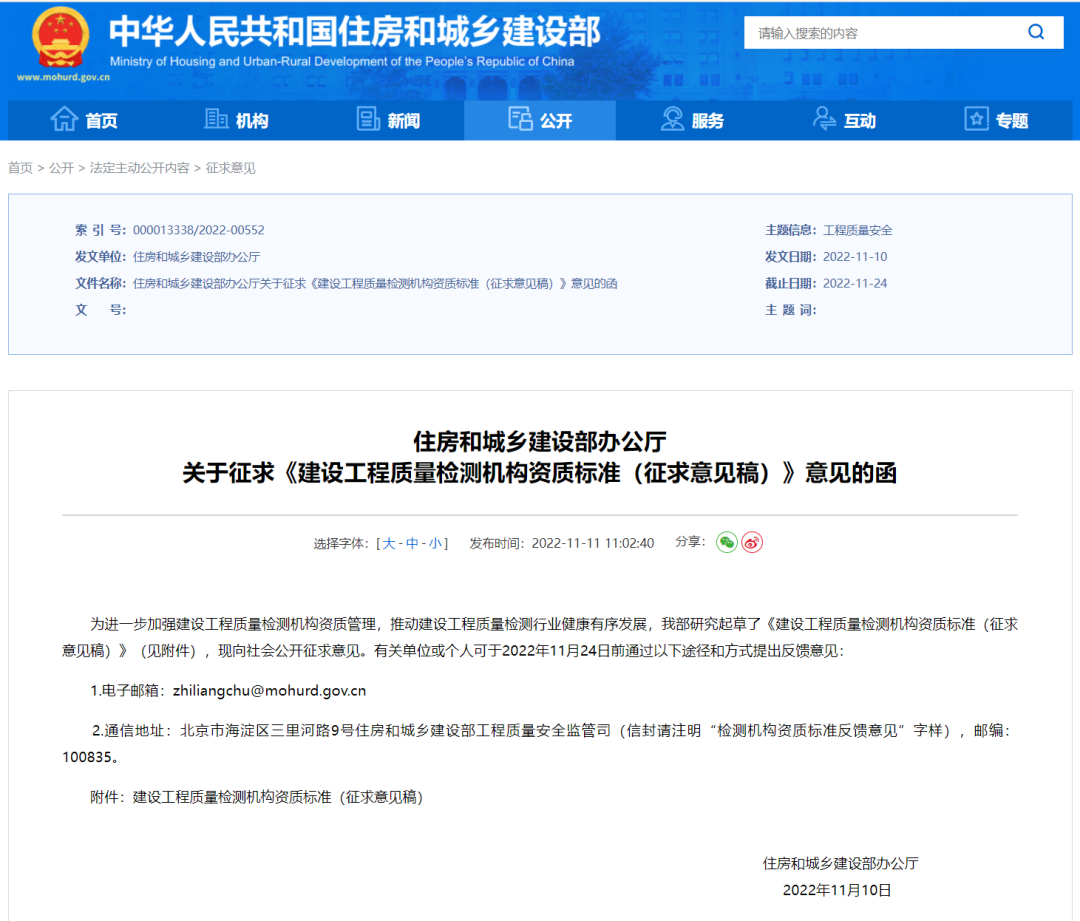
Task: Click the headset icon for 服务
Action: tap(672, 120)
